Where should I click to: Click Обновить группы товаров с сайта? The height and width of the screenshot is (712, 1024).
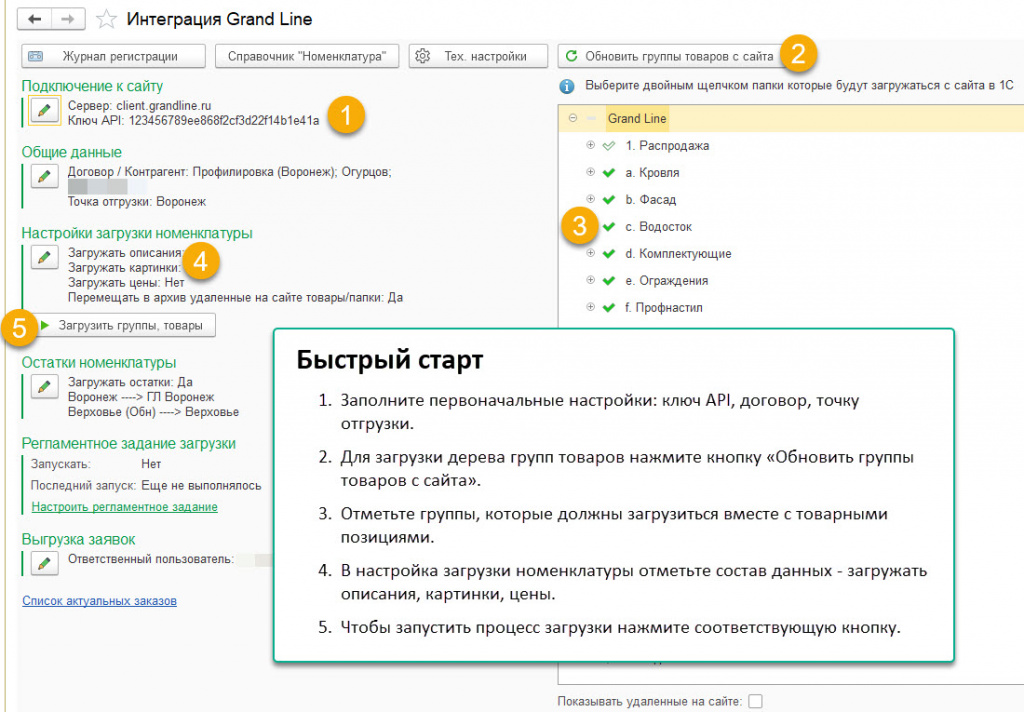(x=669, y=56)
